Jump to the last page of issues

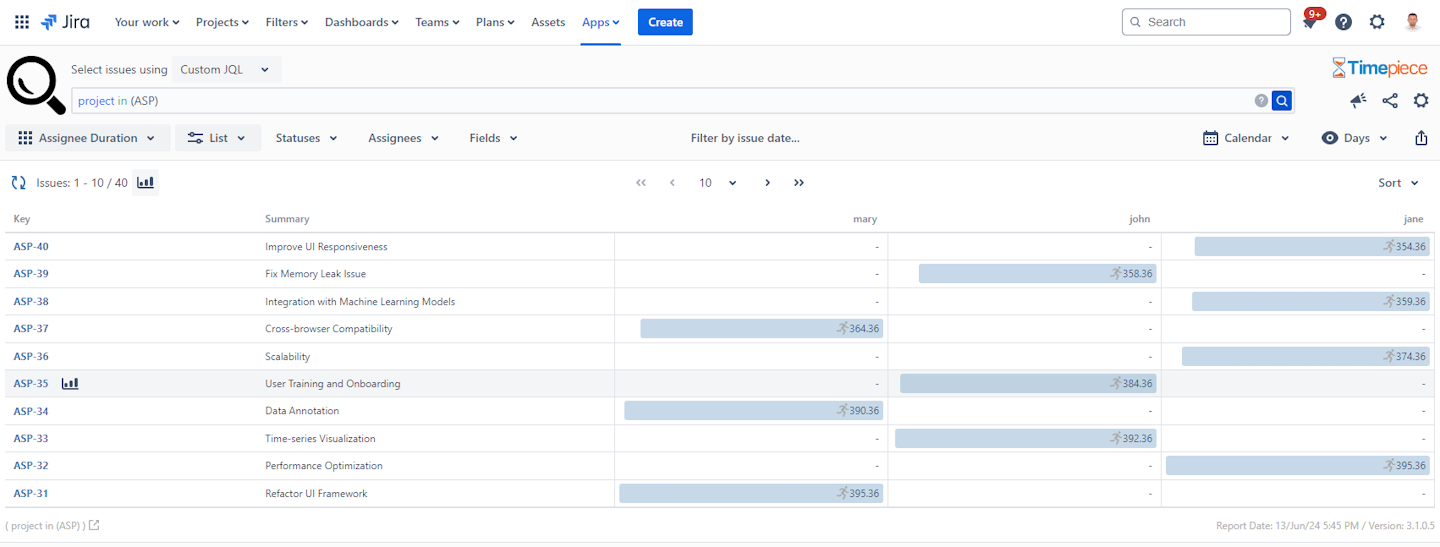799,183
